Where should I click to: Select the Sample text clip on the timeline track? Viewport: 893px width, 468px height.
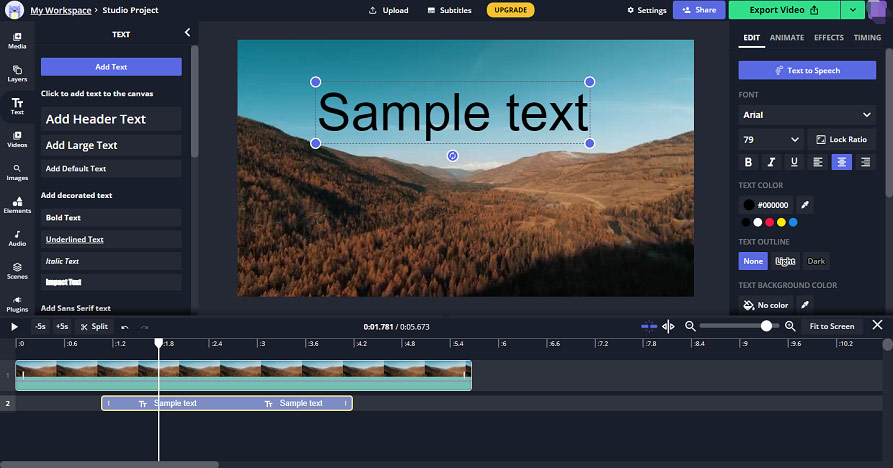[x=227, y=403]
